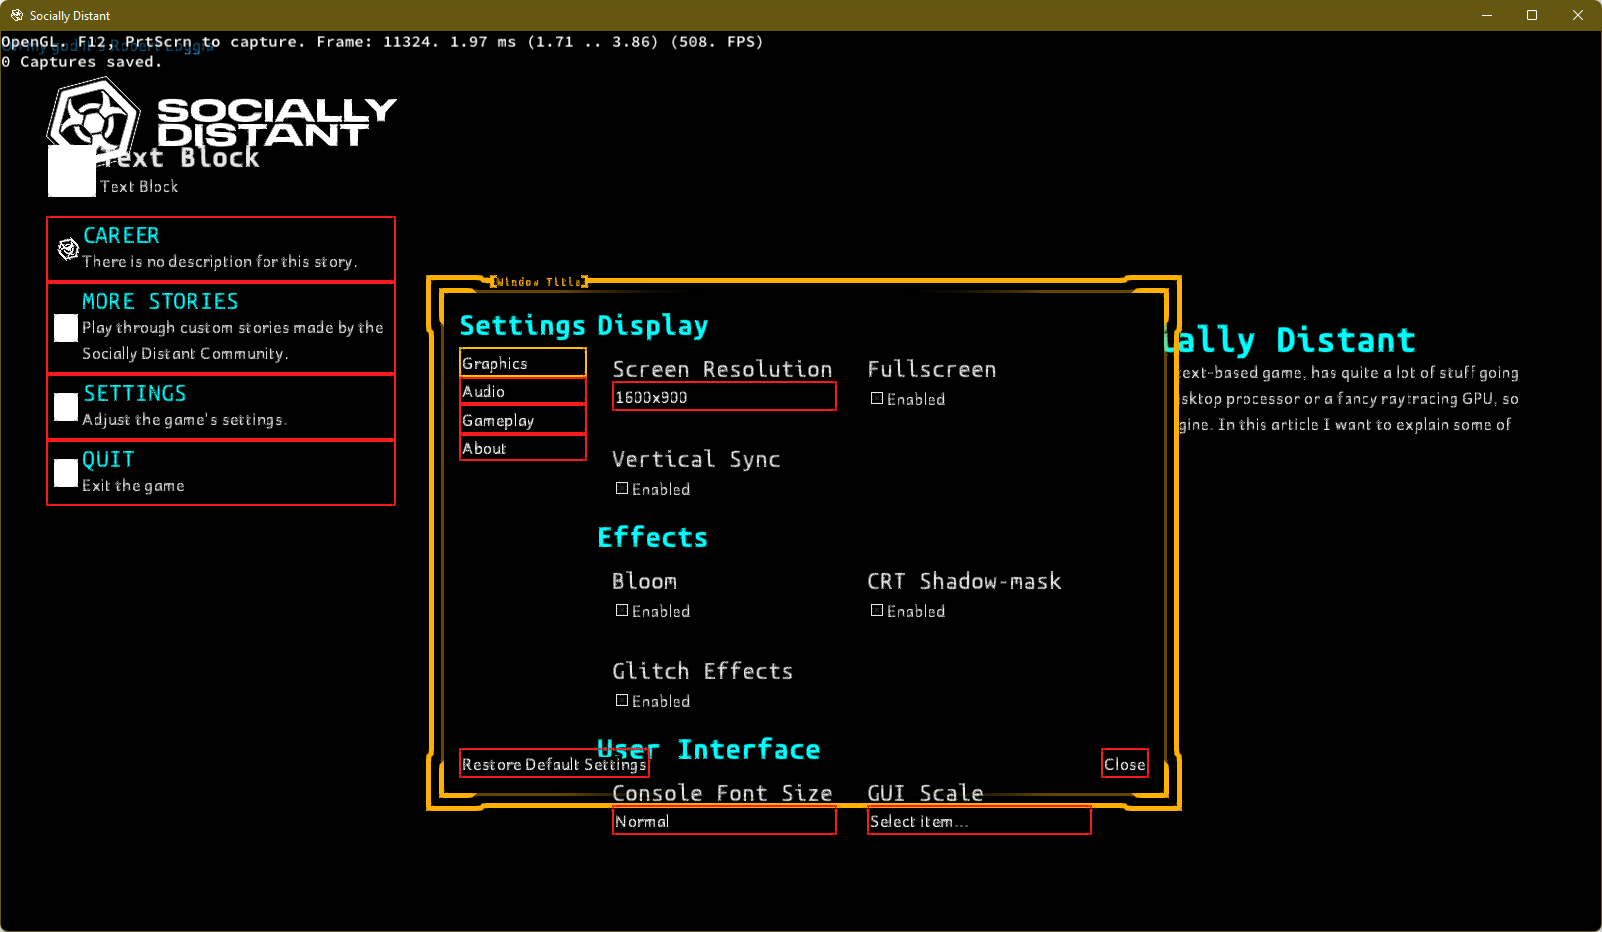Open the More Stories menu entry
This screenshot has height=932, width=1602.
pyautogui.click(x=221, y=328)
